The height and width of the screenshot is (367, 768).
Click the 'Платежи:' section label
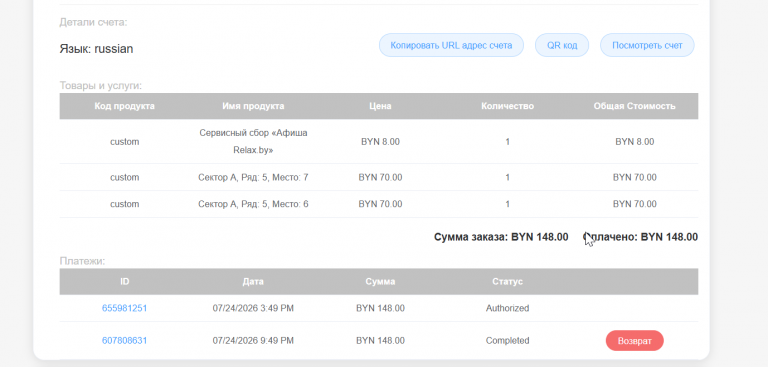coord(82,261)
